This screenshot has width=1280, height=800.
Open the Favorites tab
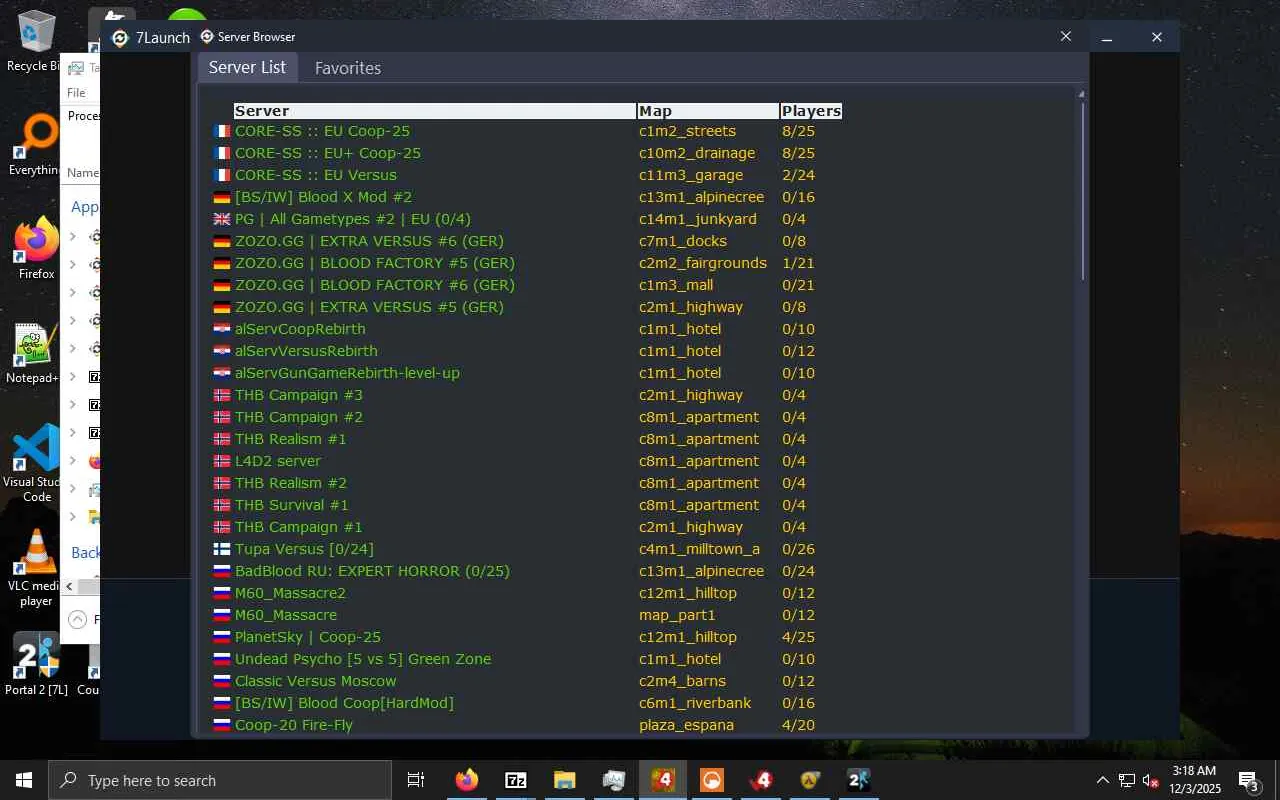click(348, 68)
